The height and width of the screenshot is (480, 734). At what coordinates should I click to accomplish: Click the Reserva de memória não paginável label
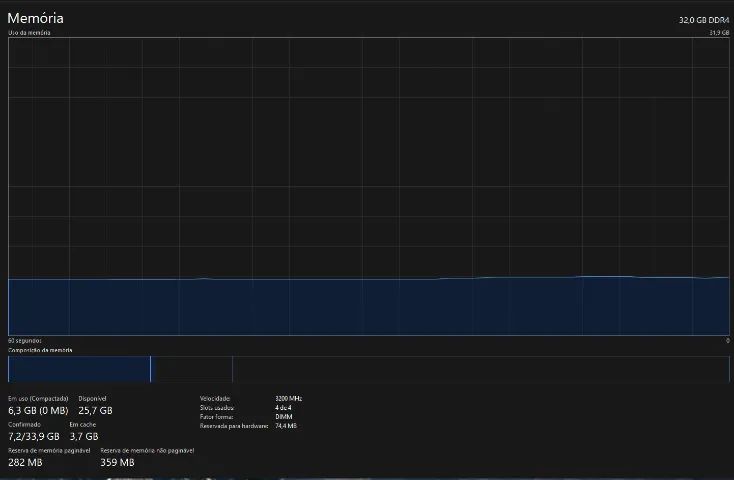147,450
